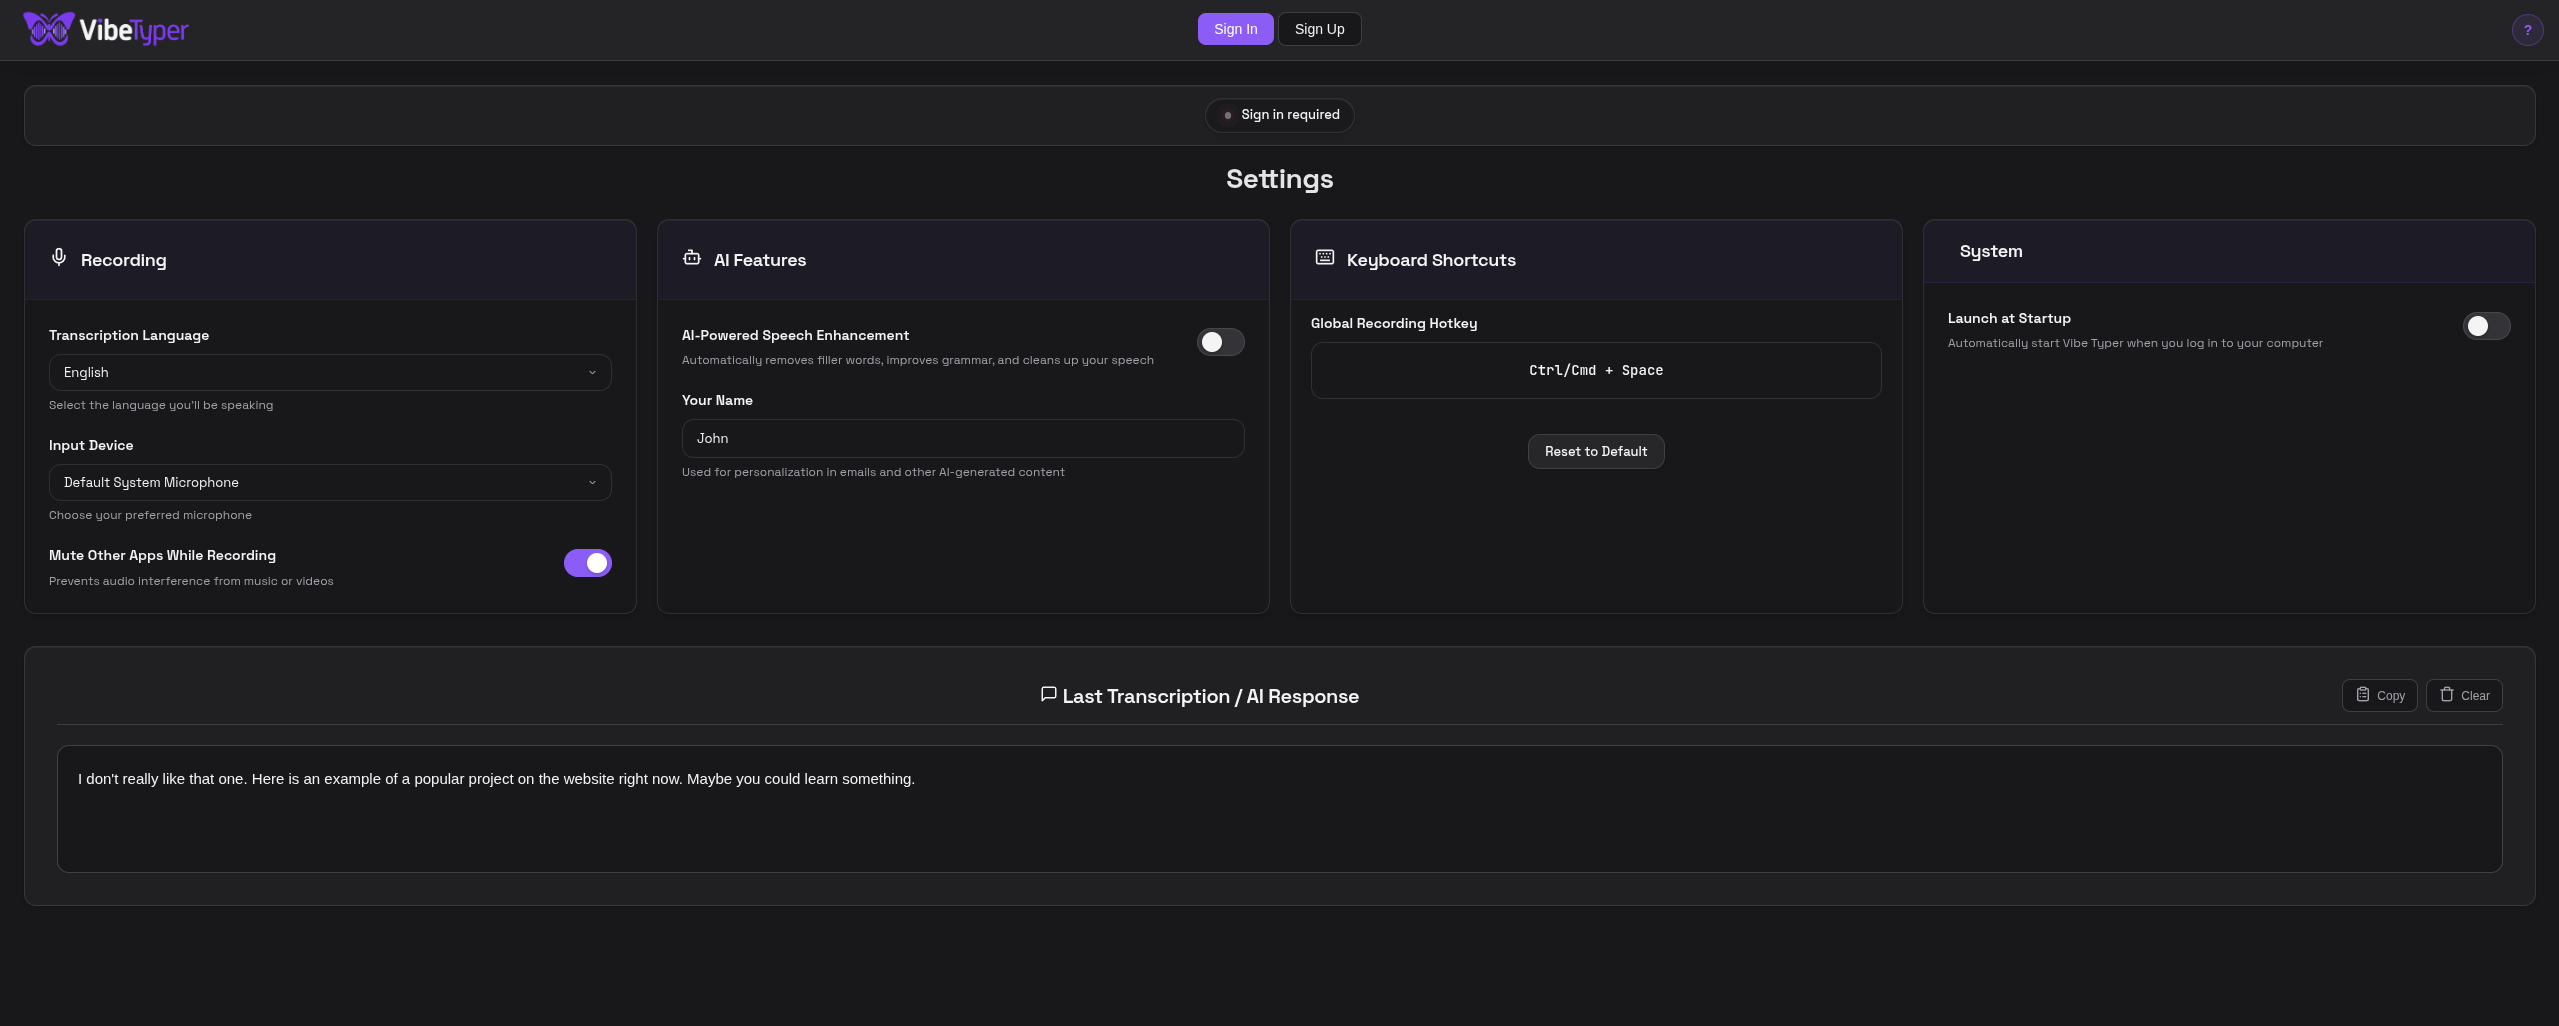
Task: Click the Sign In button
Action: tap(1235, 29)
